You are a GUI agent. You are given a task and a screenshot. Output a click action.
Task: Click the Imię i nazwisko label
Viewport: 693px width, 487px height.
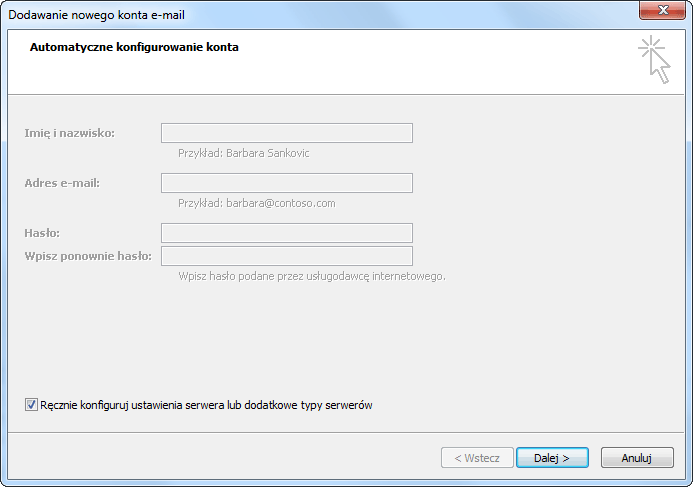[x=69, y=133]
